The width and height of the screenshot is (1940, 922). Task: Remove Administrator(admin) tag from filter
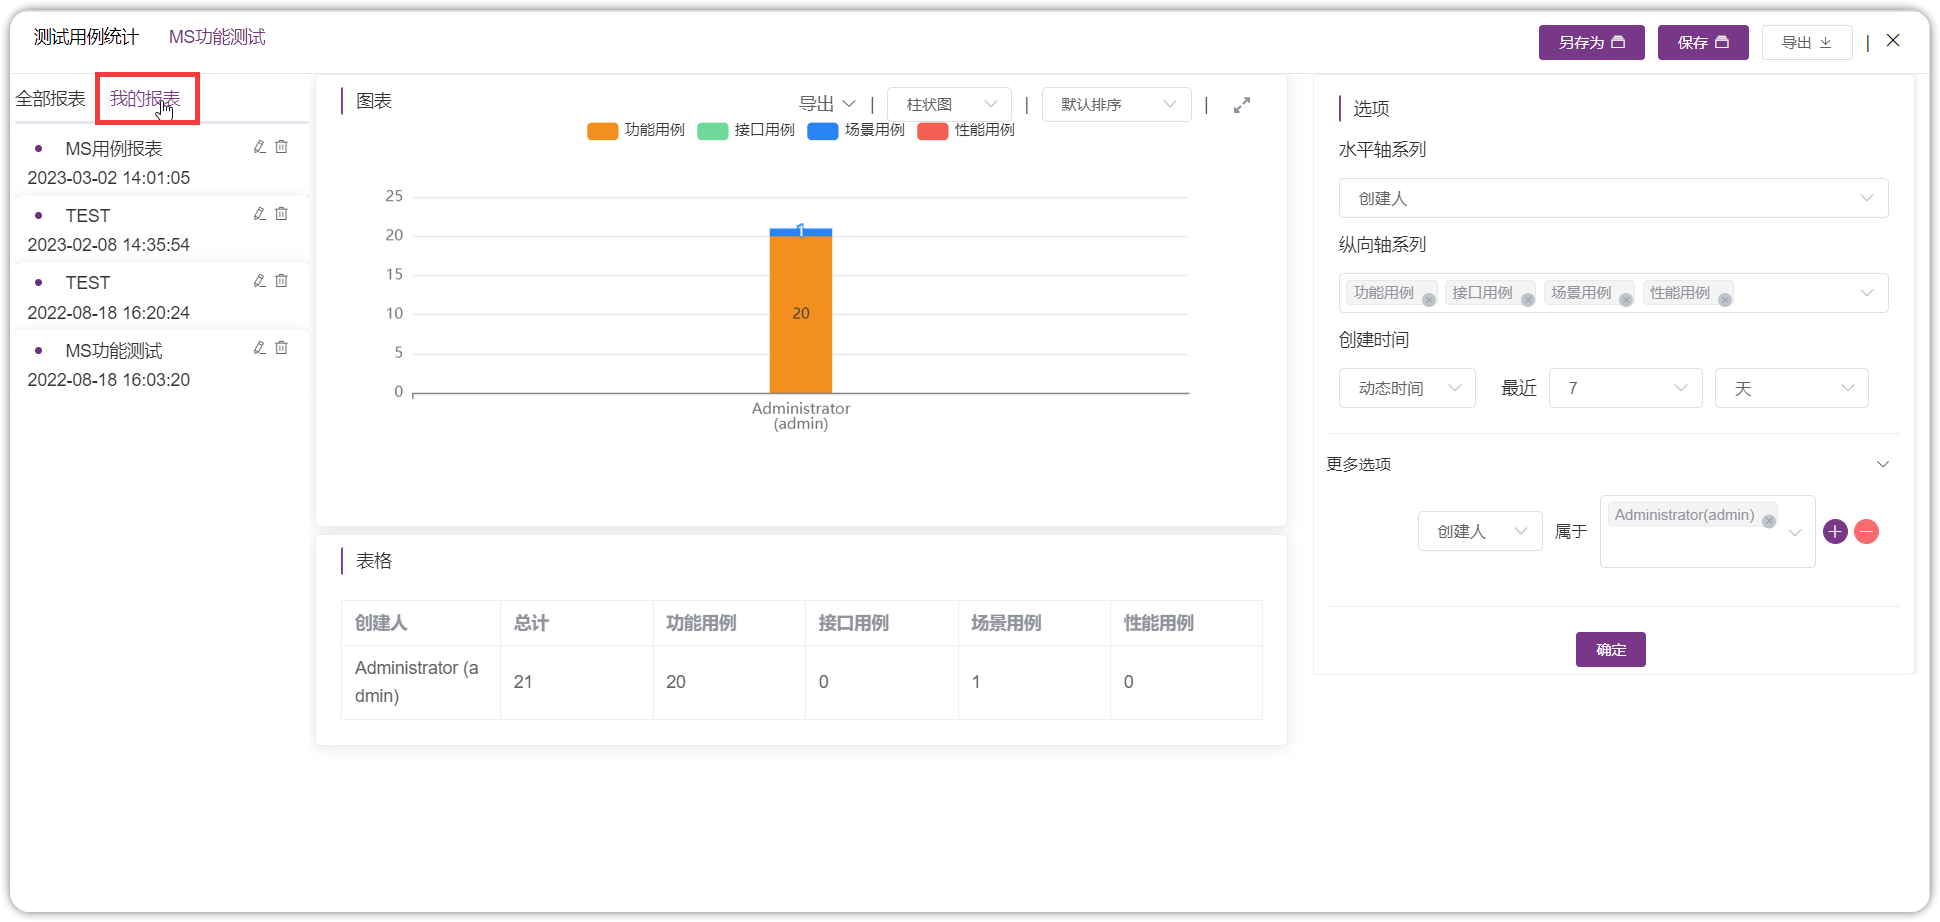pos(1769,521)
